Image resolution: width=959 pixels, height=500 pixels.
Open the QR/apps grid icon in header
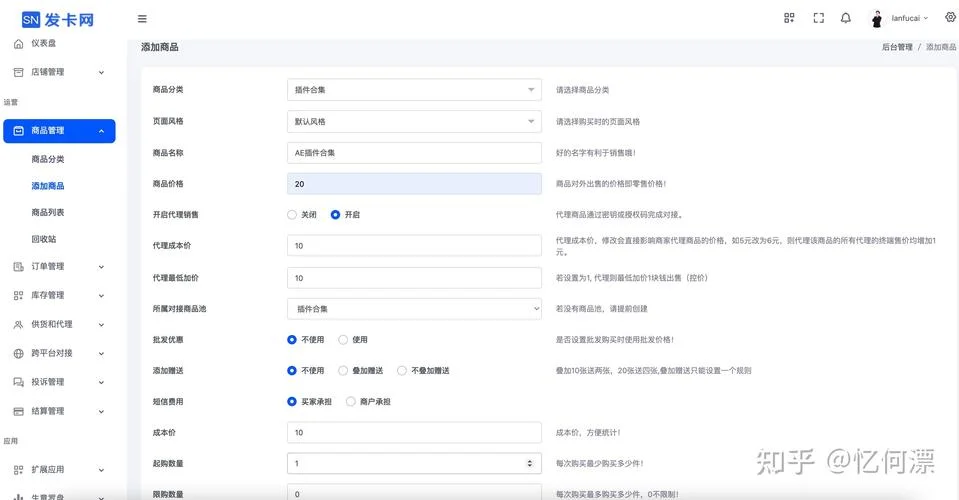click(x=789, y=18)
